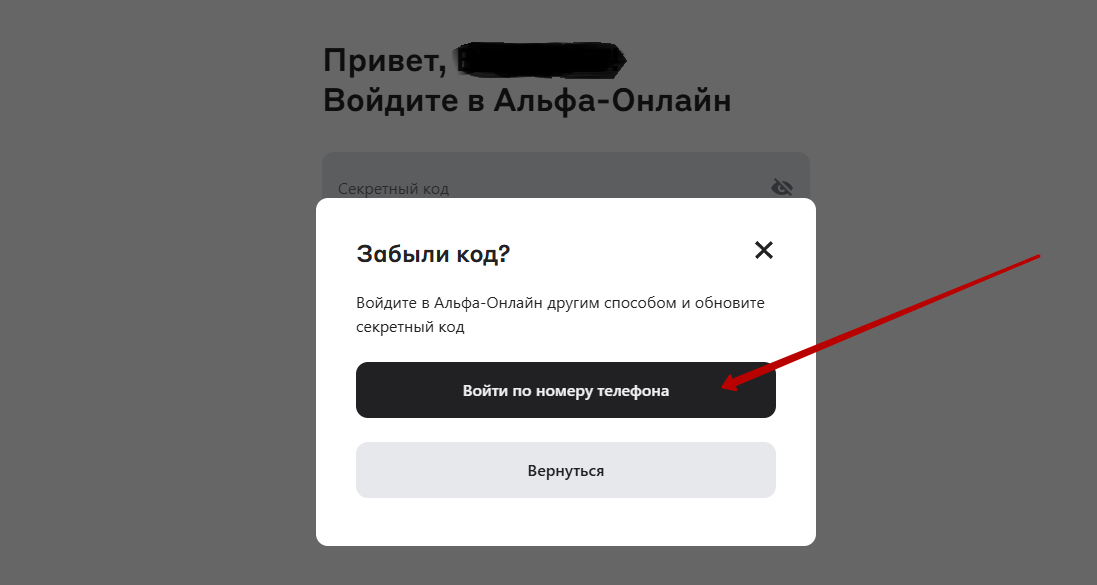1097x585 pixels.
Task: Toggle the crossed-eye secret code visibility icon
Action: [x=781, y=187]
